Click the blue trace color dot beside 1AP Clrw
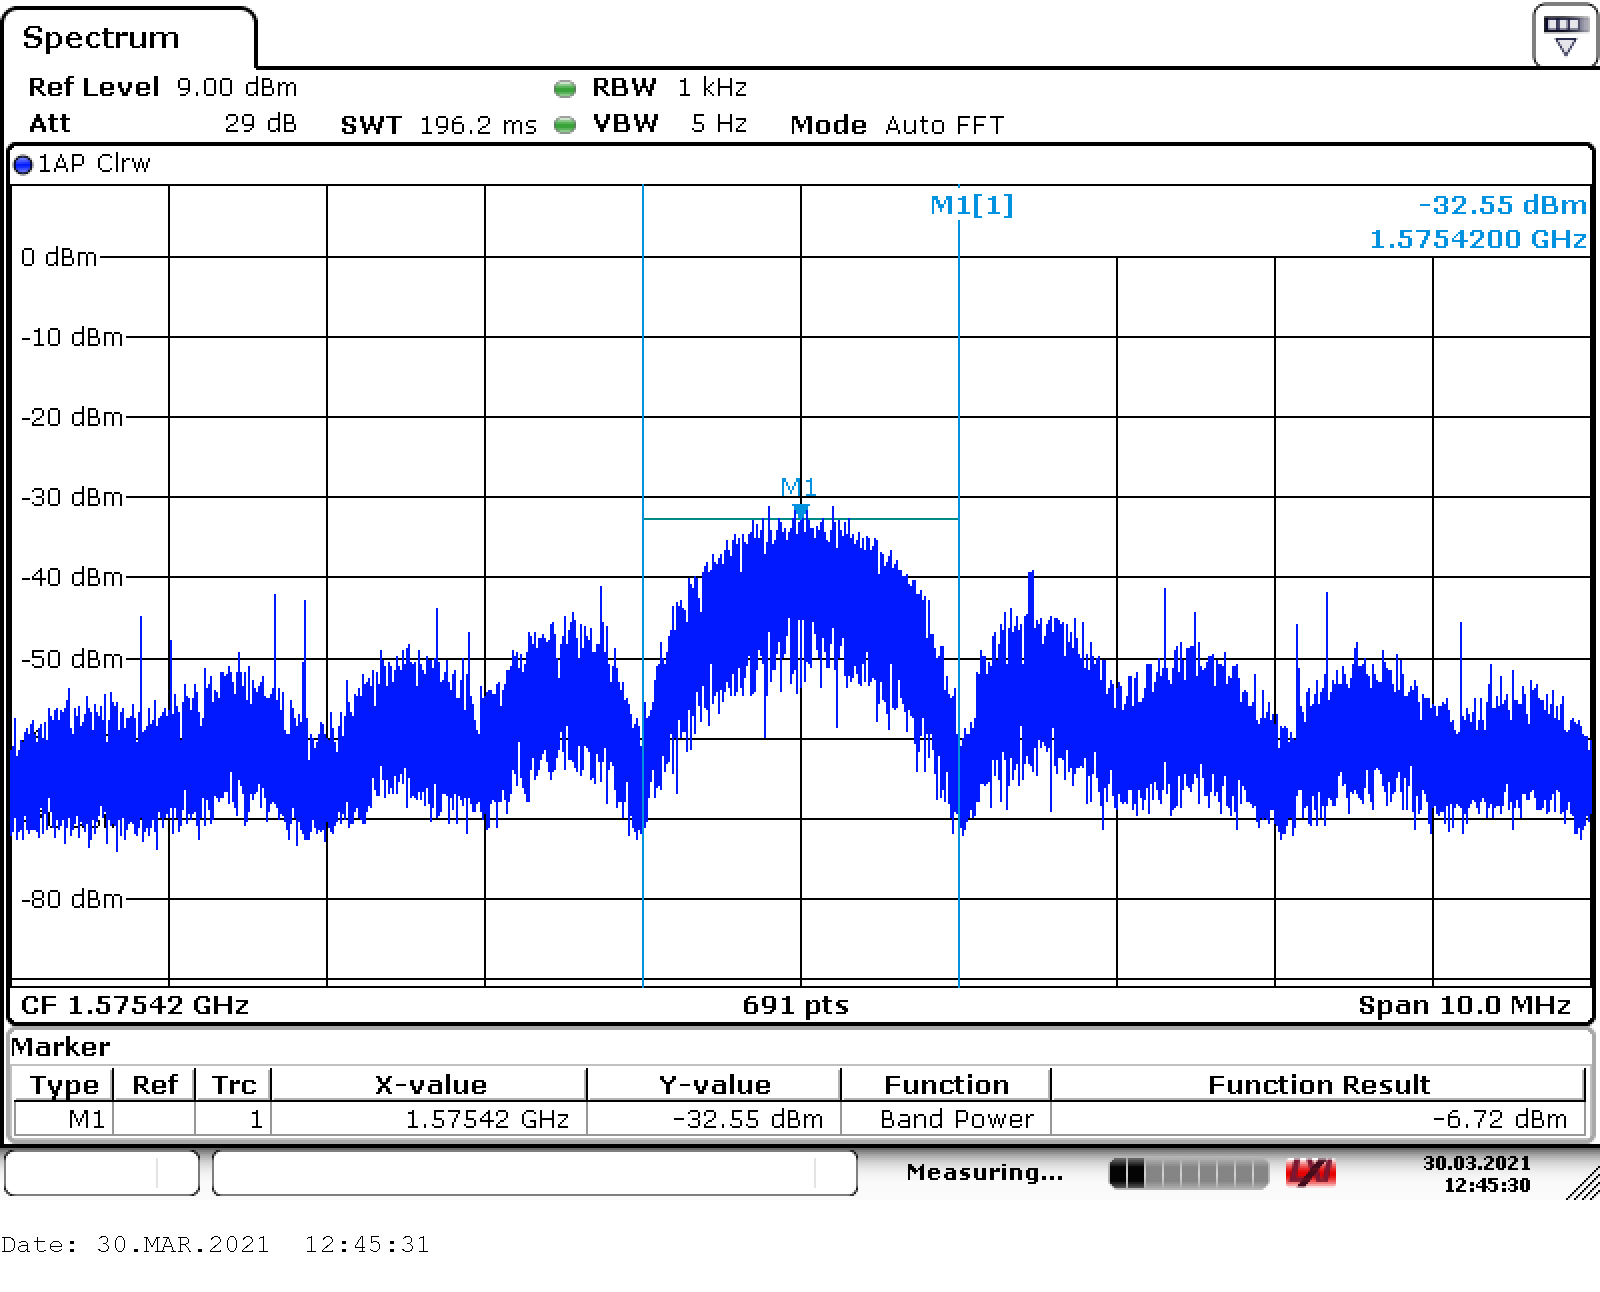This screenshot has width=1600, height=1292. pyautogui.click(x=23, y=165)
